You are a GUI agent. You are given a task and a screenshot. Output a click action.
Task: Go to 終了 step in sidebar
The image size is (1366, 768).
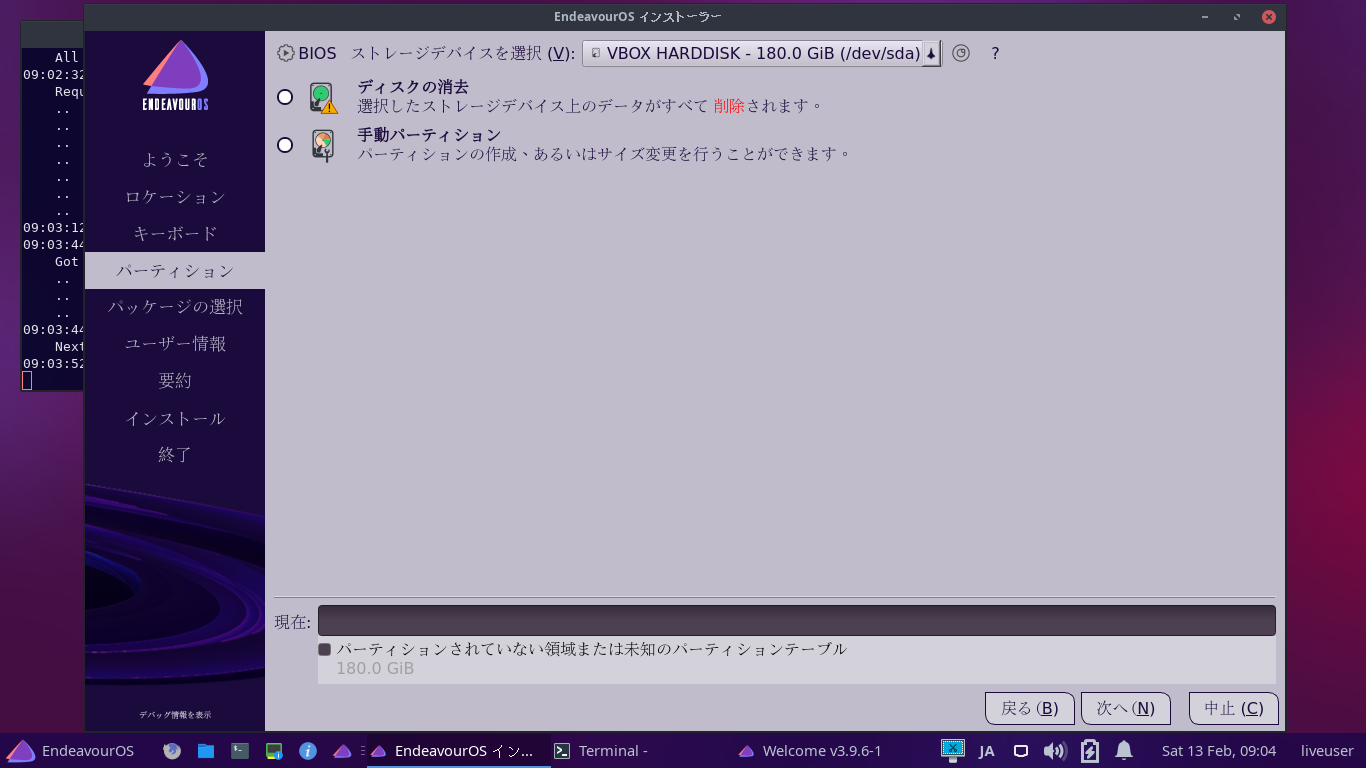175,455
